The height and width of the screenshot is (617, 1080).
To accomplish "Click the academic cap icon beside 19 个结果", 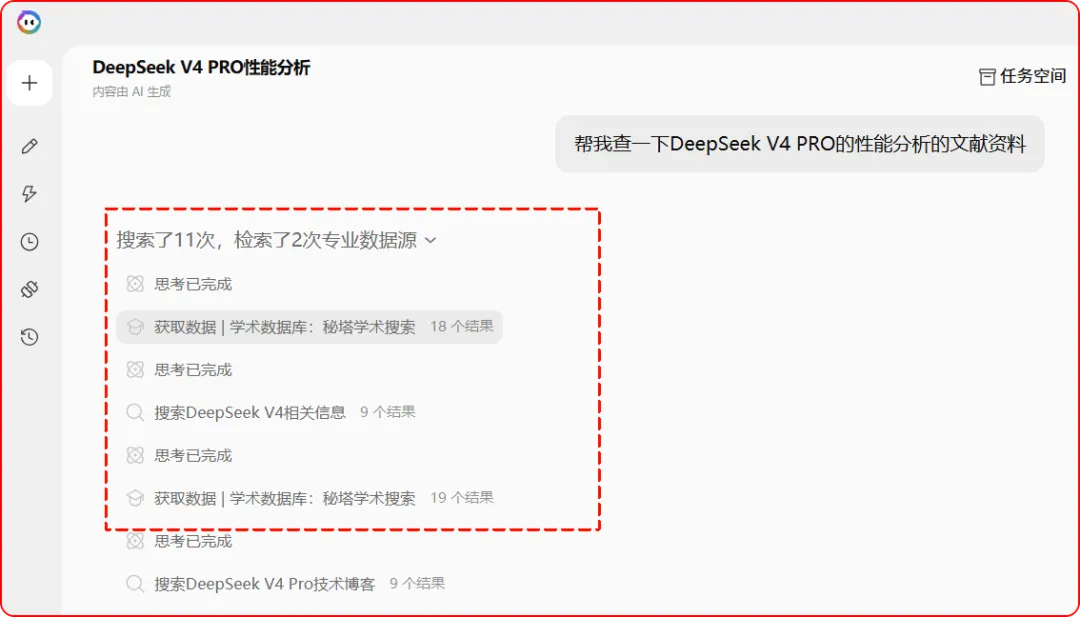I will [135, 498].
